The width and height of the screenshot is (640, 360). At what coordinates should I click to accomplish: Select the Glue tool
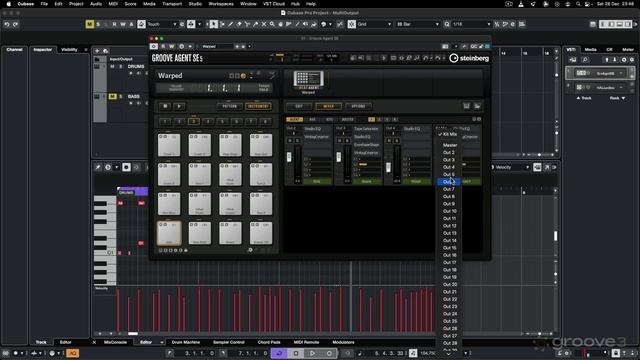click(256, 24)
